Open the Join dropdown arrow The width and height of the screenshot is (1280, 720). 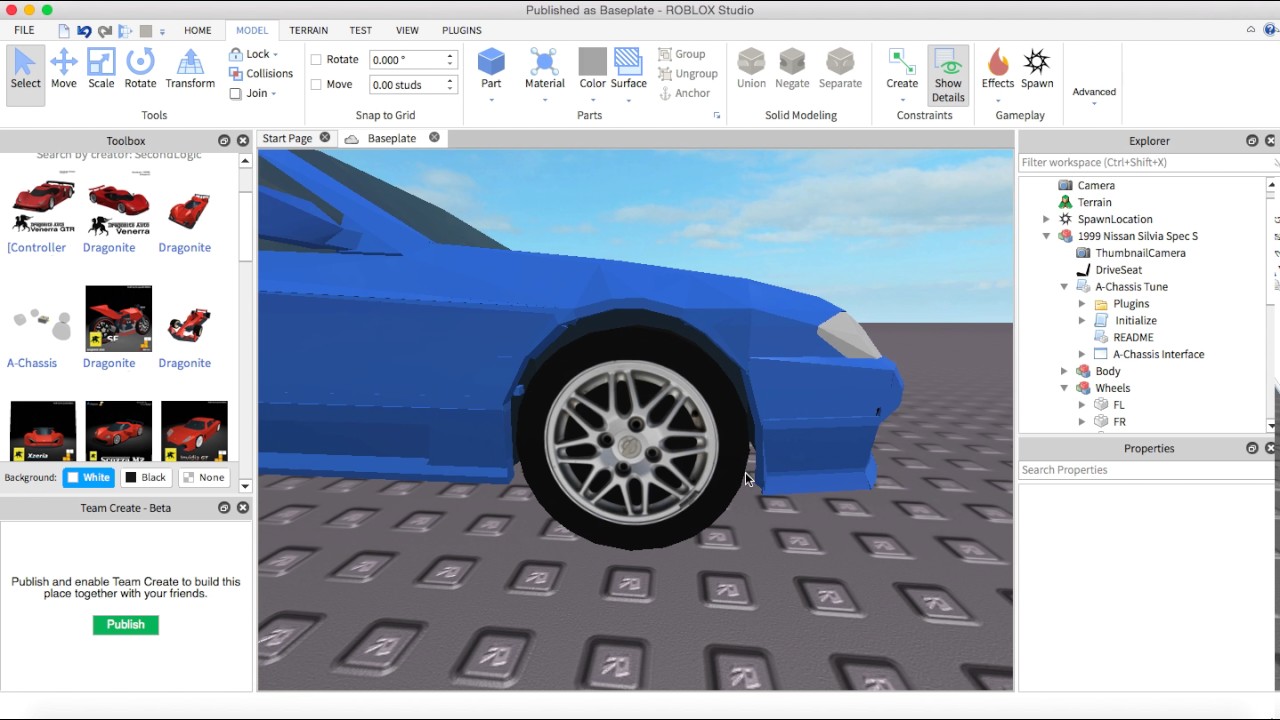click(274, 94)
